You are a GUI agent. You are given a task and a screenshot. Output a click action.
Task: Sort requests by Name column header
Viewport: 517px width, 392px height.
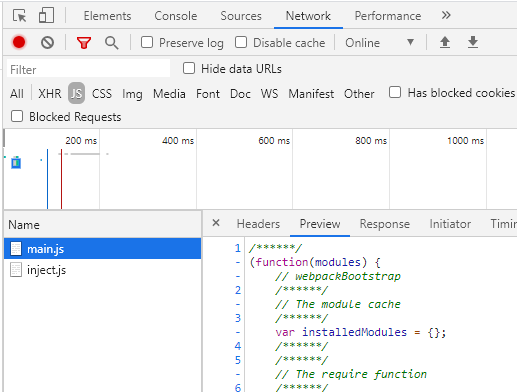[x=102, y=224]
